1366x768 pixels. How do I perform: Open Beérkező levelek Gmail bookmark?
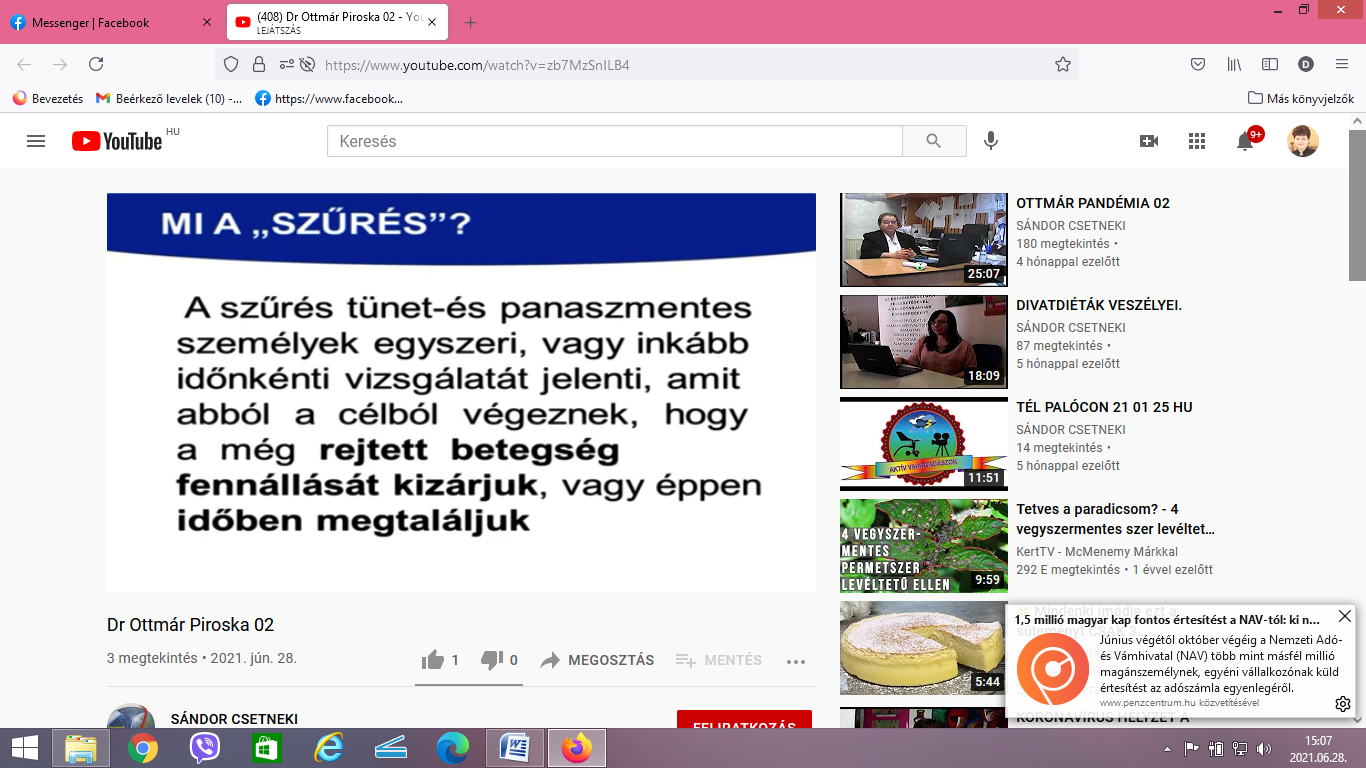169,98
